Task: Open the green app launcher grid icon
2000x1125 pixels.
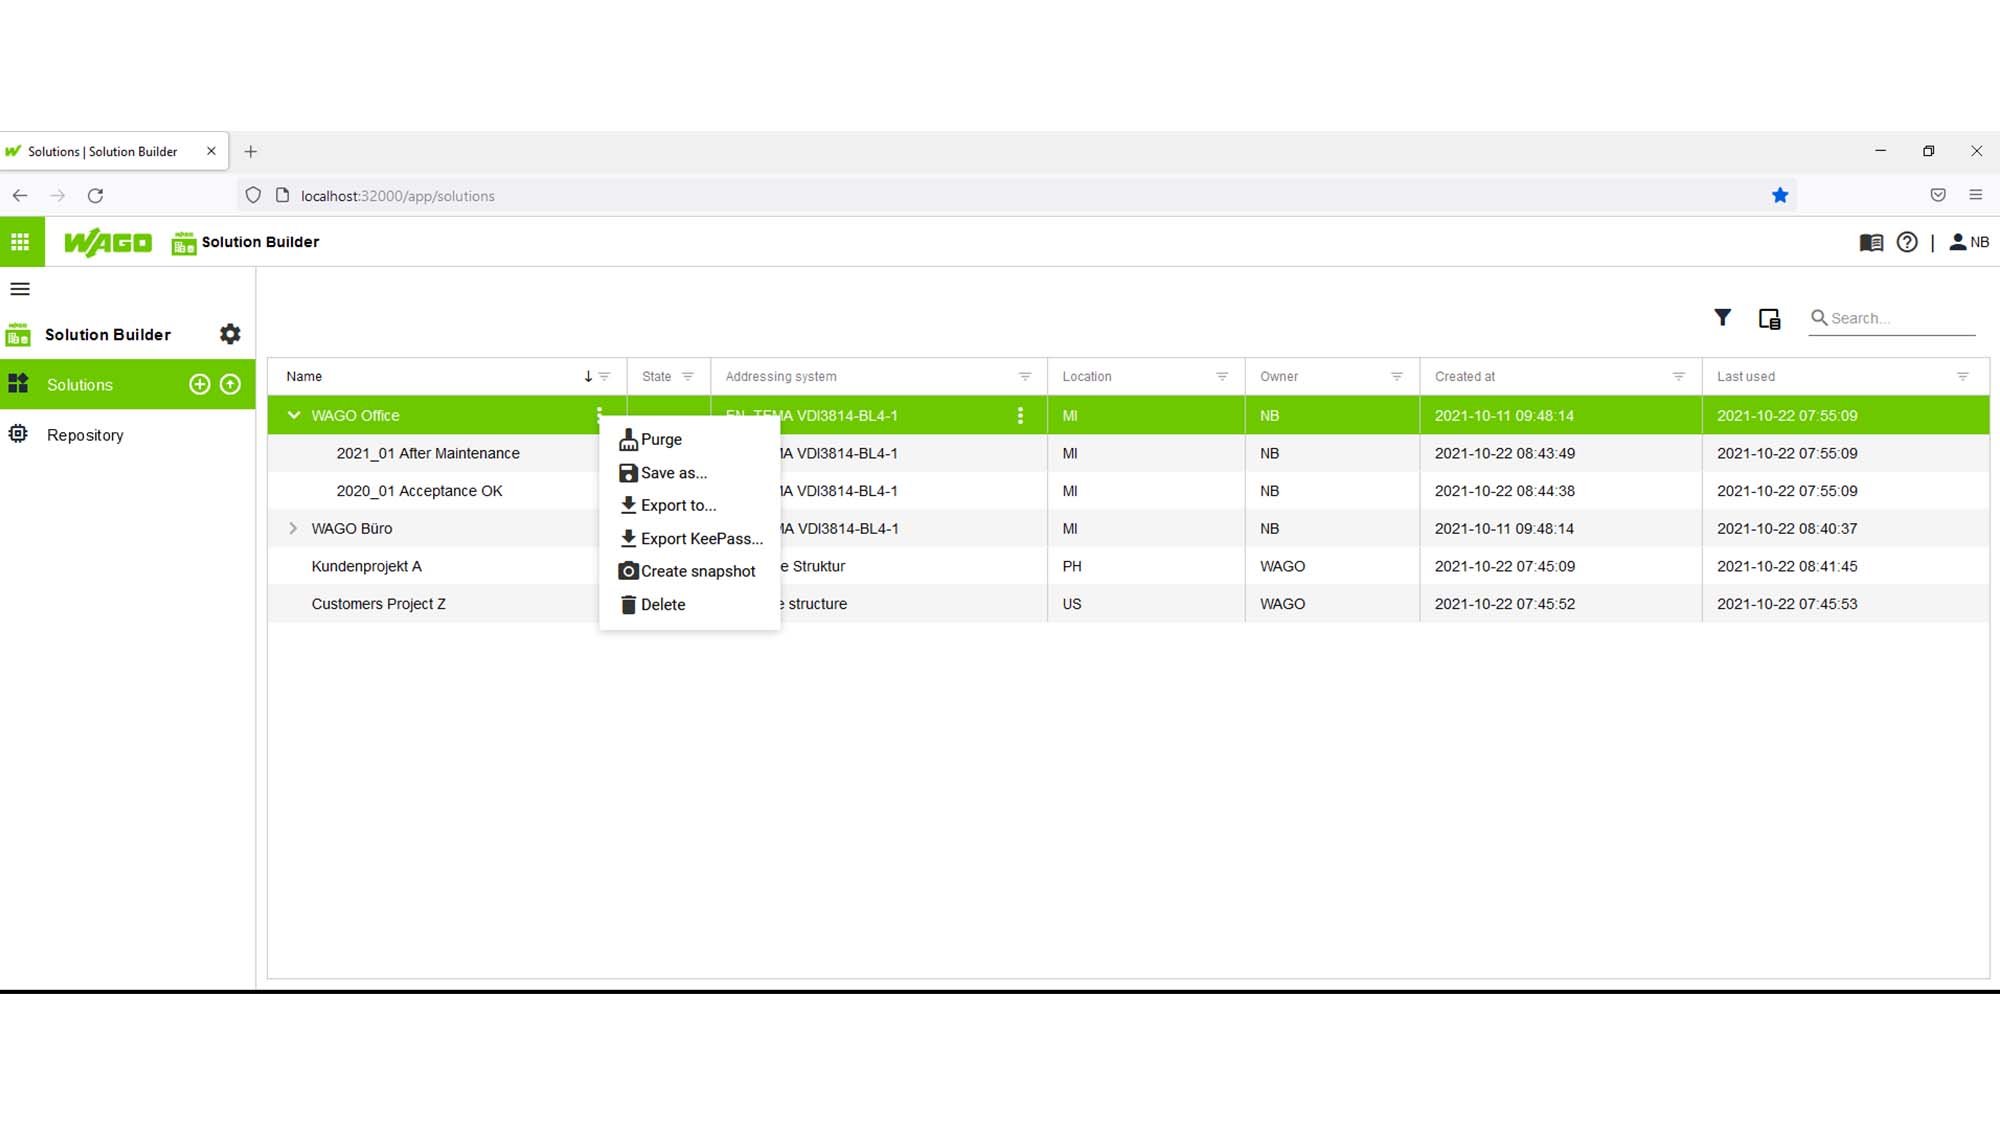Action: (21, 242)
